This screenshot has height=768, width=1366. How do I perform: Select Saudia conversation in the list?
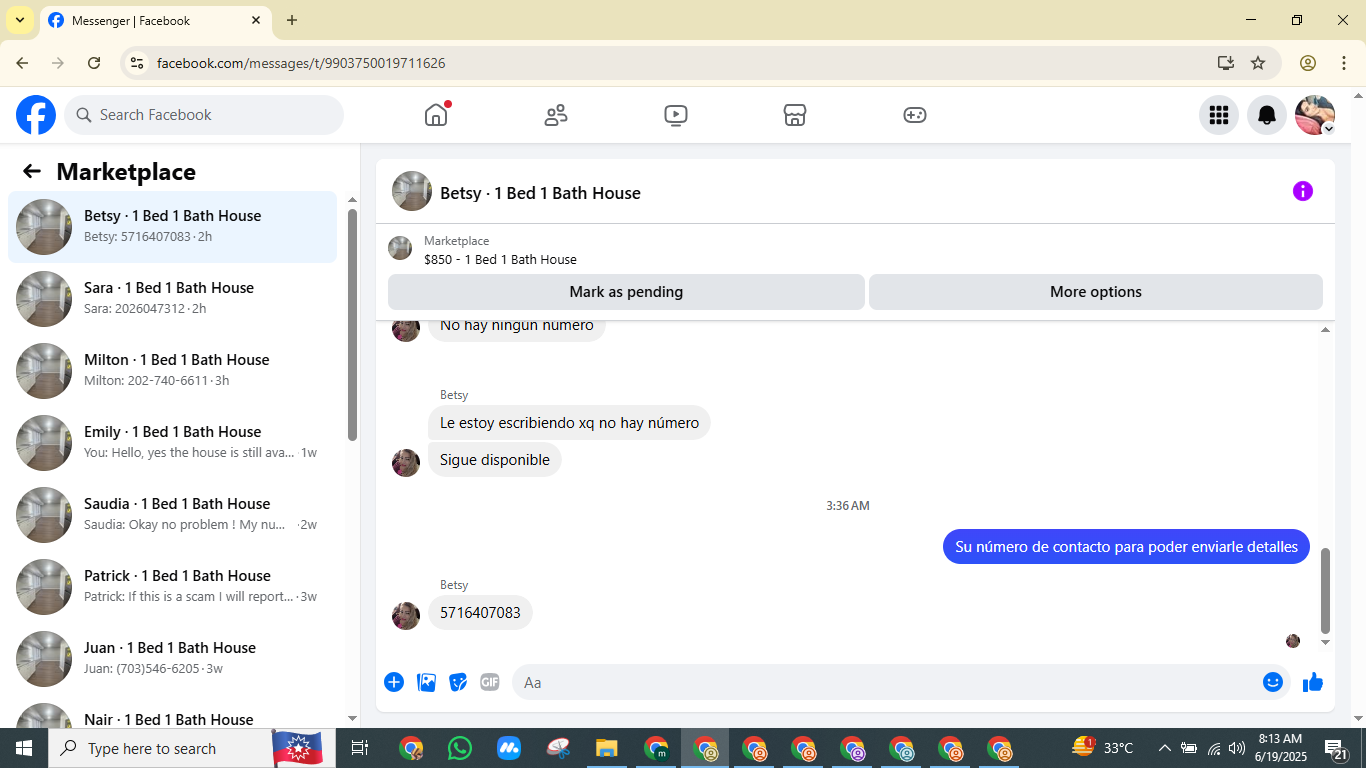pyautogui.click(x=173, y=515)
